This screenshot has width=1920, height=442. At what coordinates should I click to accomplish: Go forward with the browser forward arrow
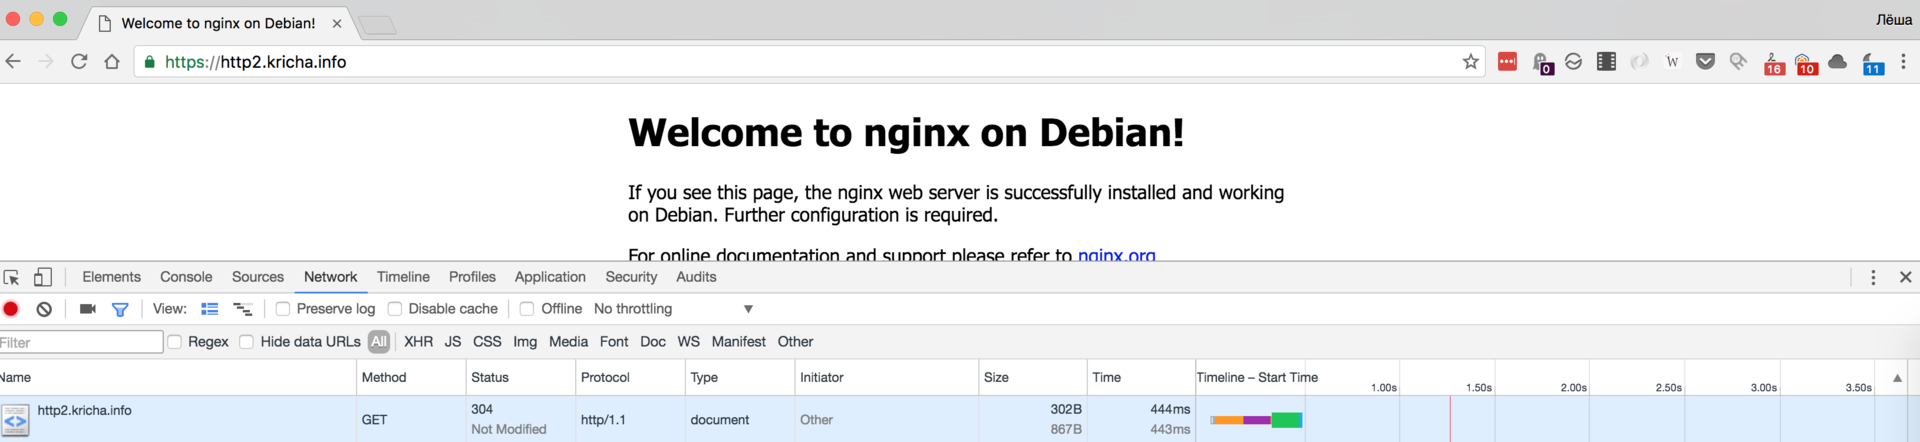tap(46, 62)
